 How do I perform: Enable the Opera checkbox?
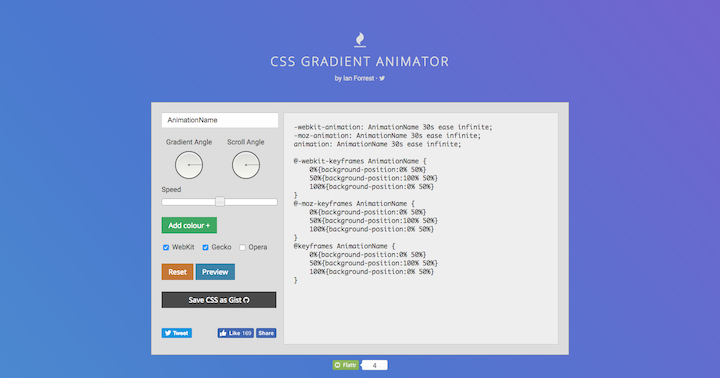pyautogui.click(x=242, y=248)
